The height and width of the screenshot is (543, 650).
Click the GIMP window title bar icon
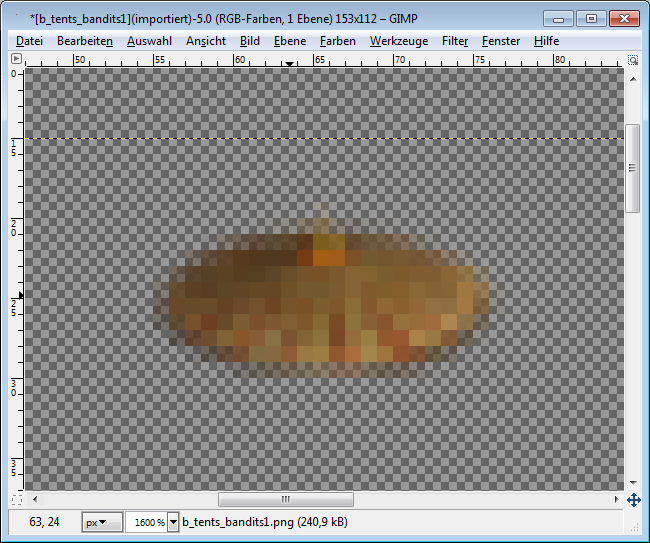point(17,18)
